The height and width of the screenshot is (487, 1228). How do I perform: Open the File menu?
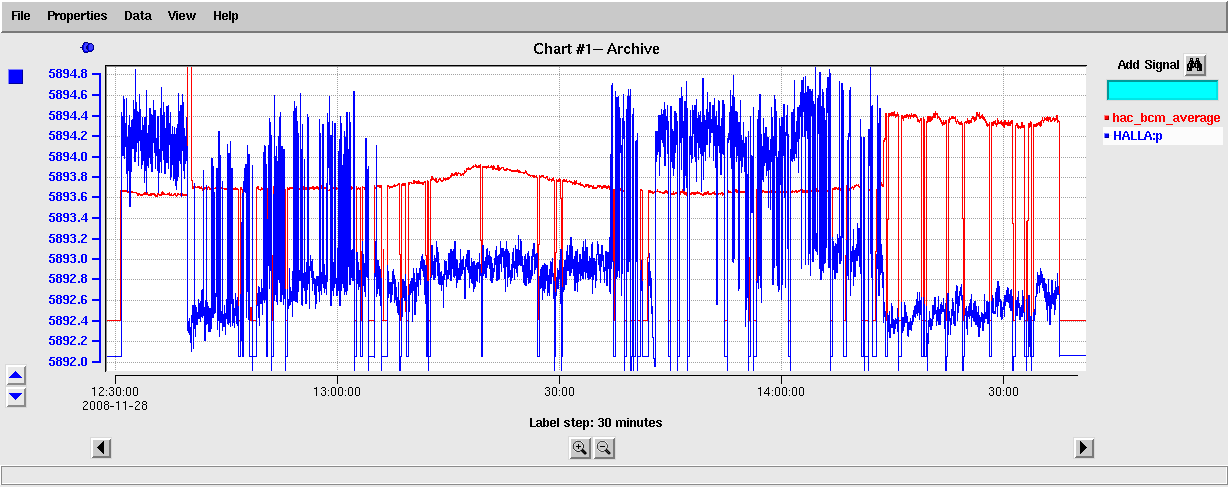click(x=21, y=16)
